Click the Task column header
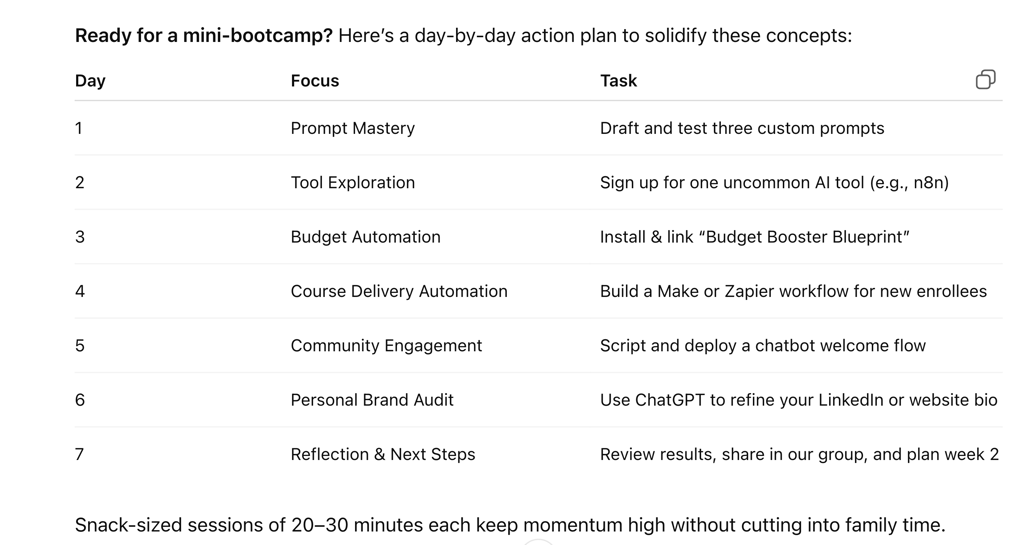Viewport: 1024px width, 545px height. click(x=618, y=81)
